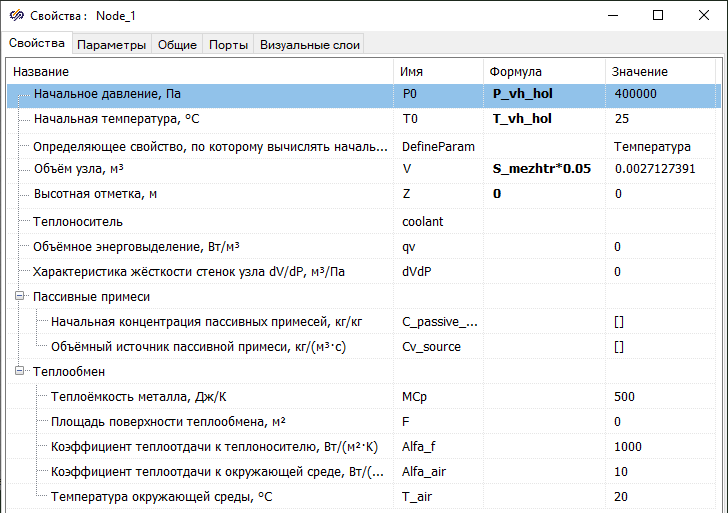The image size is (728, 513).
Task: Switch to the Параметры tab
Action: pyautogui.click(x=112, y=45)
